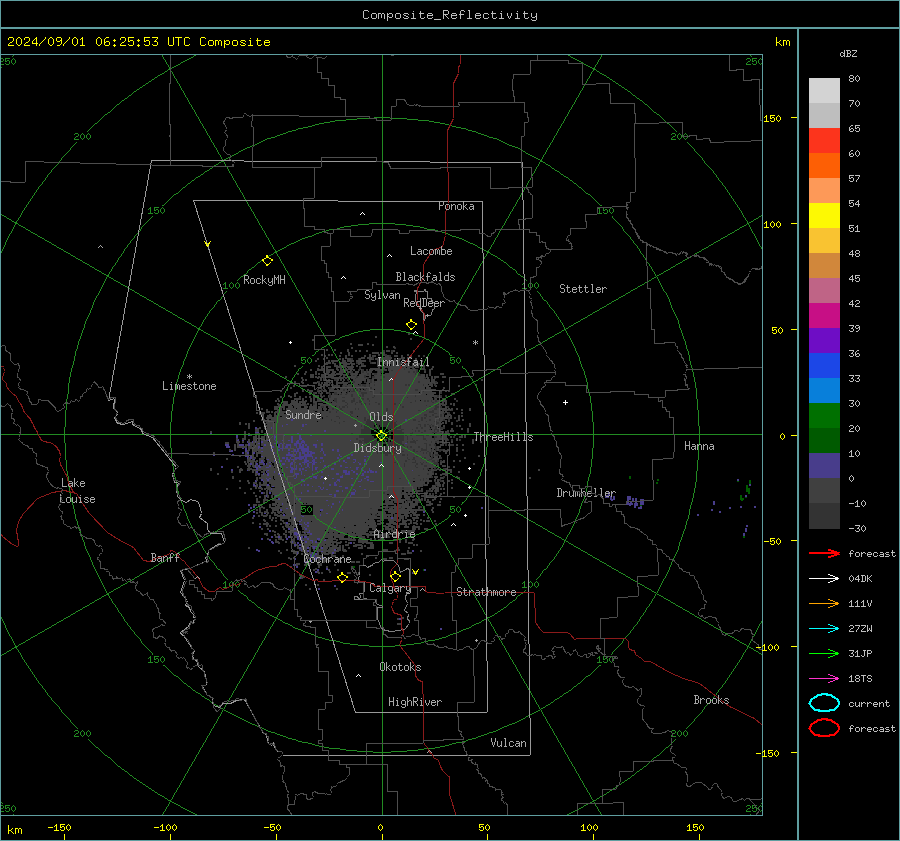This screenshot has width=900, height=841.
Task: Click the Strathmore label
Action: [x=486, y=592]
